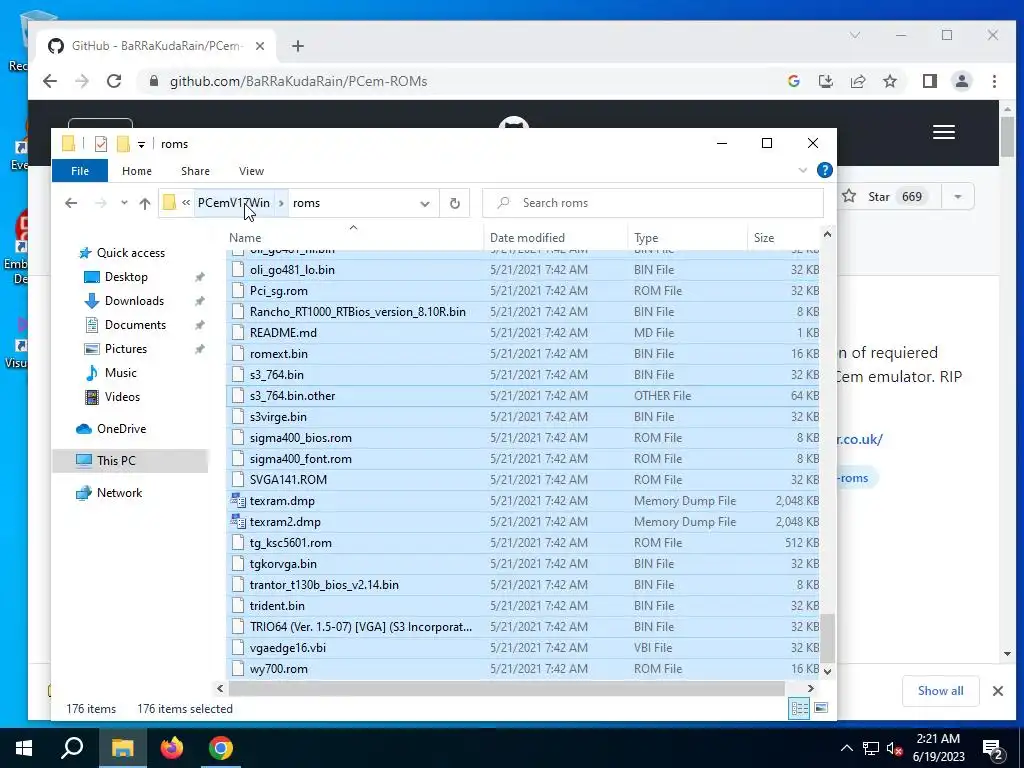Open GitHub hamburger menu
1024x768 pixels.
click(x=944, y=132)
